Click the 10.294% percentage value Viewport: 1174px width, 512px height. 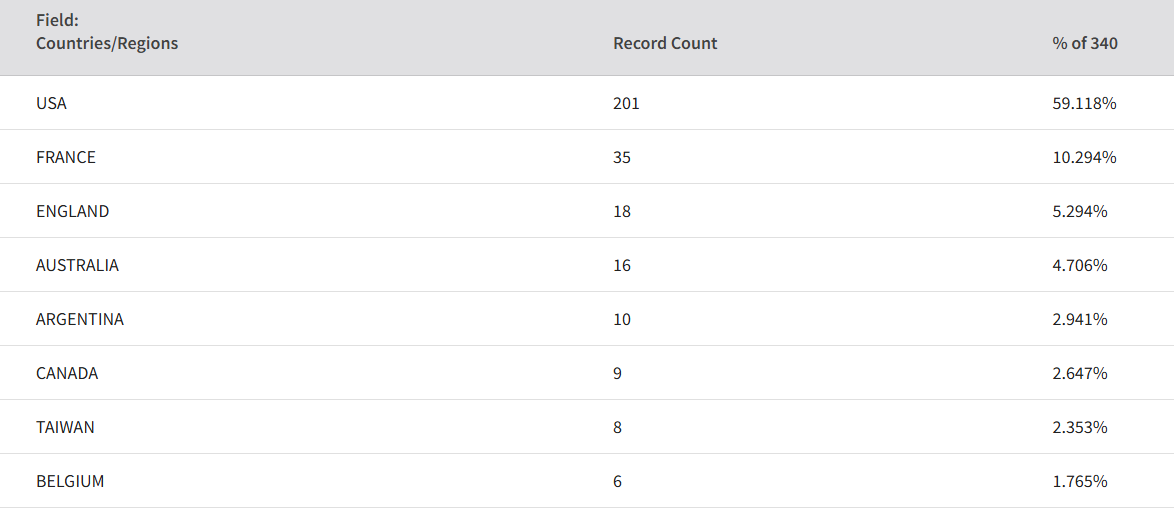[1085, 158]
